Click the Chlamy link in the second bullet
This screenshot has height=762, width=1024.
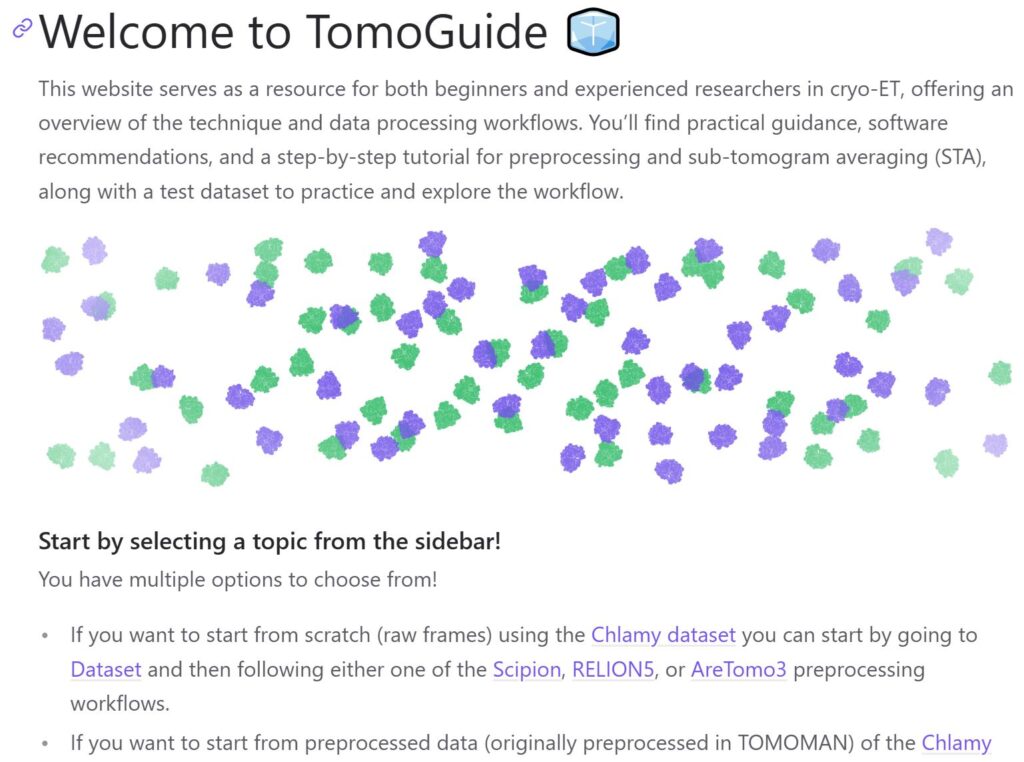tap(956, 743)
